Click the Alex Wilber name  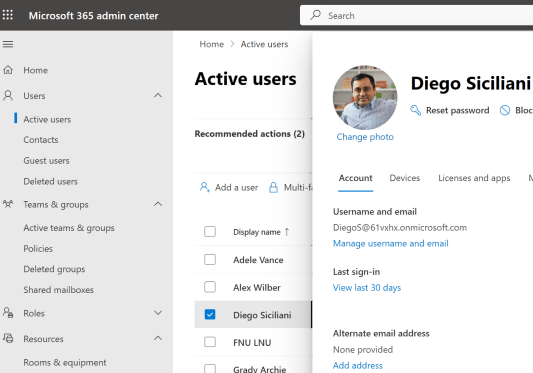(x=257, y=287)
